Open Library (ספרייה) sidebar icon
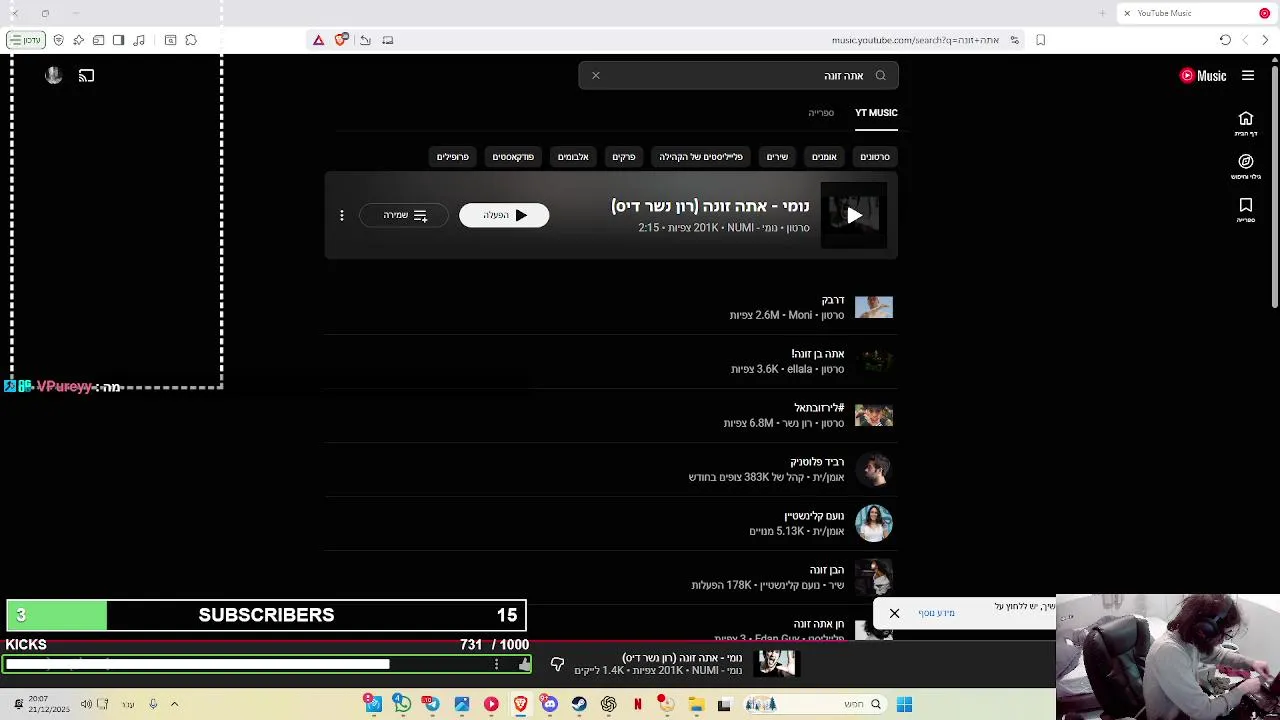 coord(1246,210)
